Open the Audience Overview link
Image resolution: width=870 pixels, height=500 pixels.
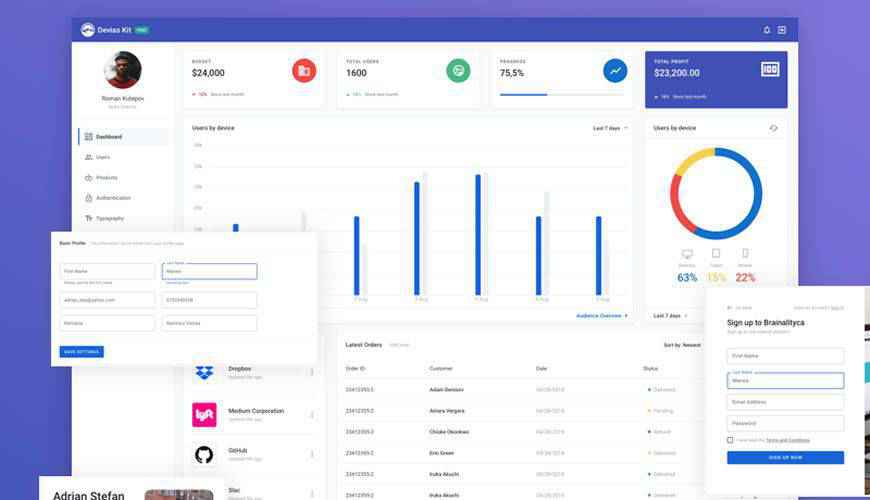tap(601, 316)
